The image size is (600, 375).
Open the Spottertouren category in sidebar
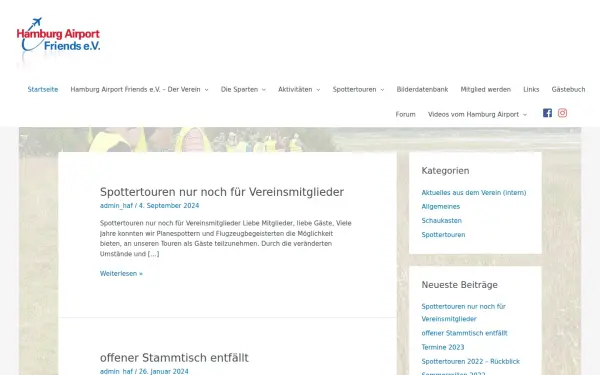443,235
